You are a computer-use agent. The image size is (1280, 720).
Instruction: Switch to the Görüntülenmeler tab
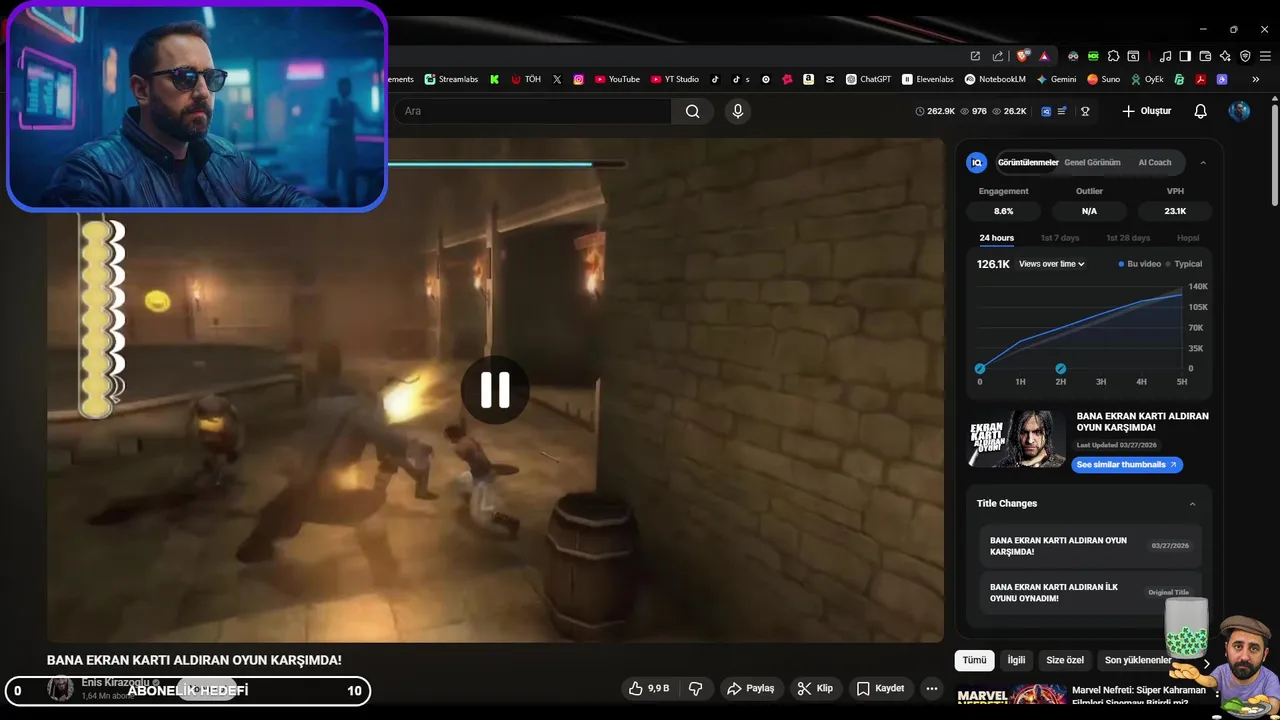coord(1028,162)
